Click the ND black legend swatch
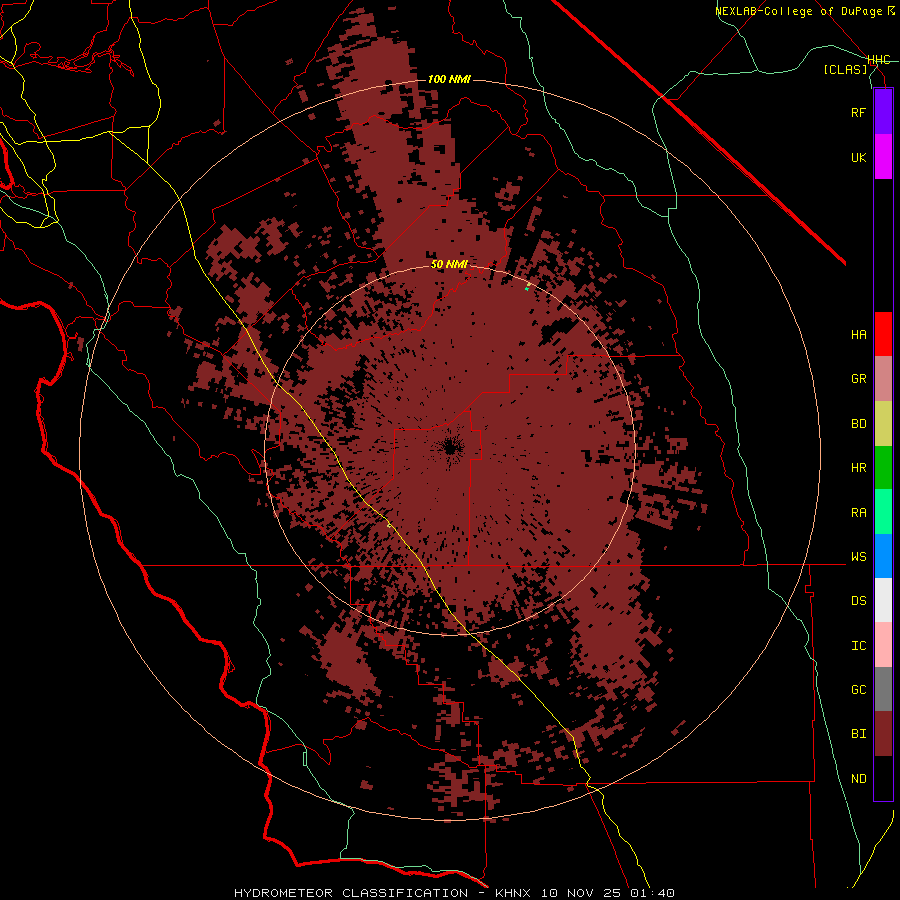This screenshot has width=900, height=900. tap(883, 778)
